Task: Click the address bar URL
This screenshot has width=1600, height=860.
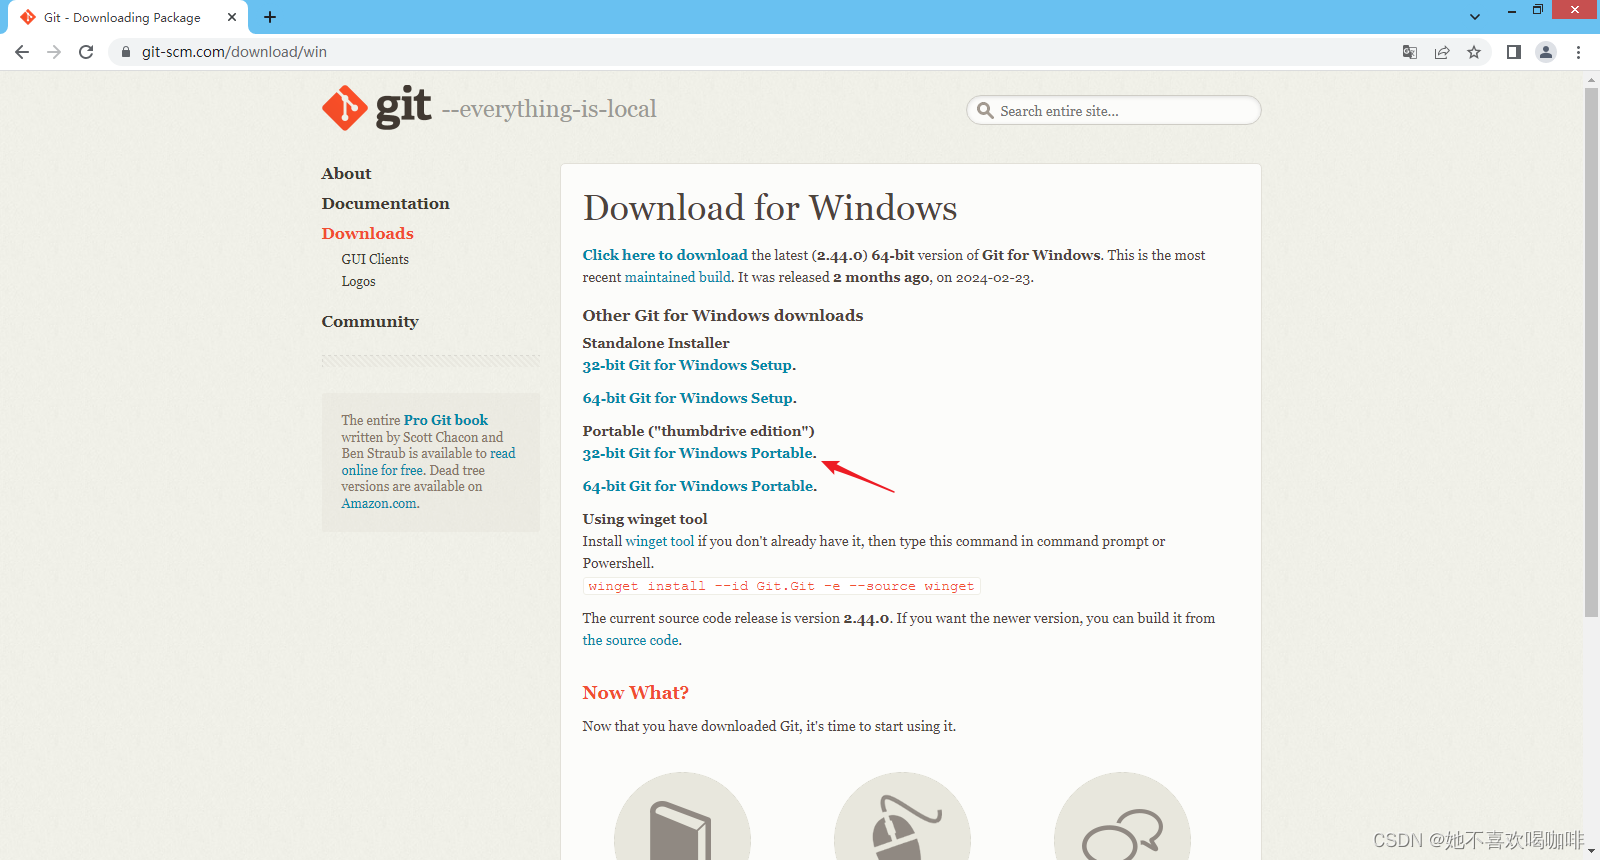Action: tap(234, 52)
